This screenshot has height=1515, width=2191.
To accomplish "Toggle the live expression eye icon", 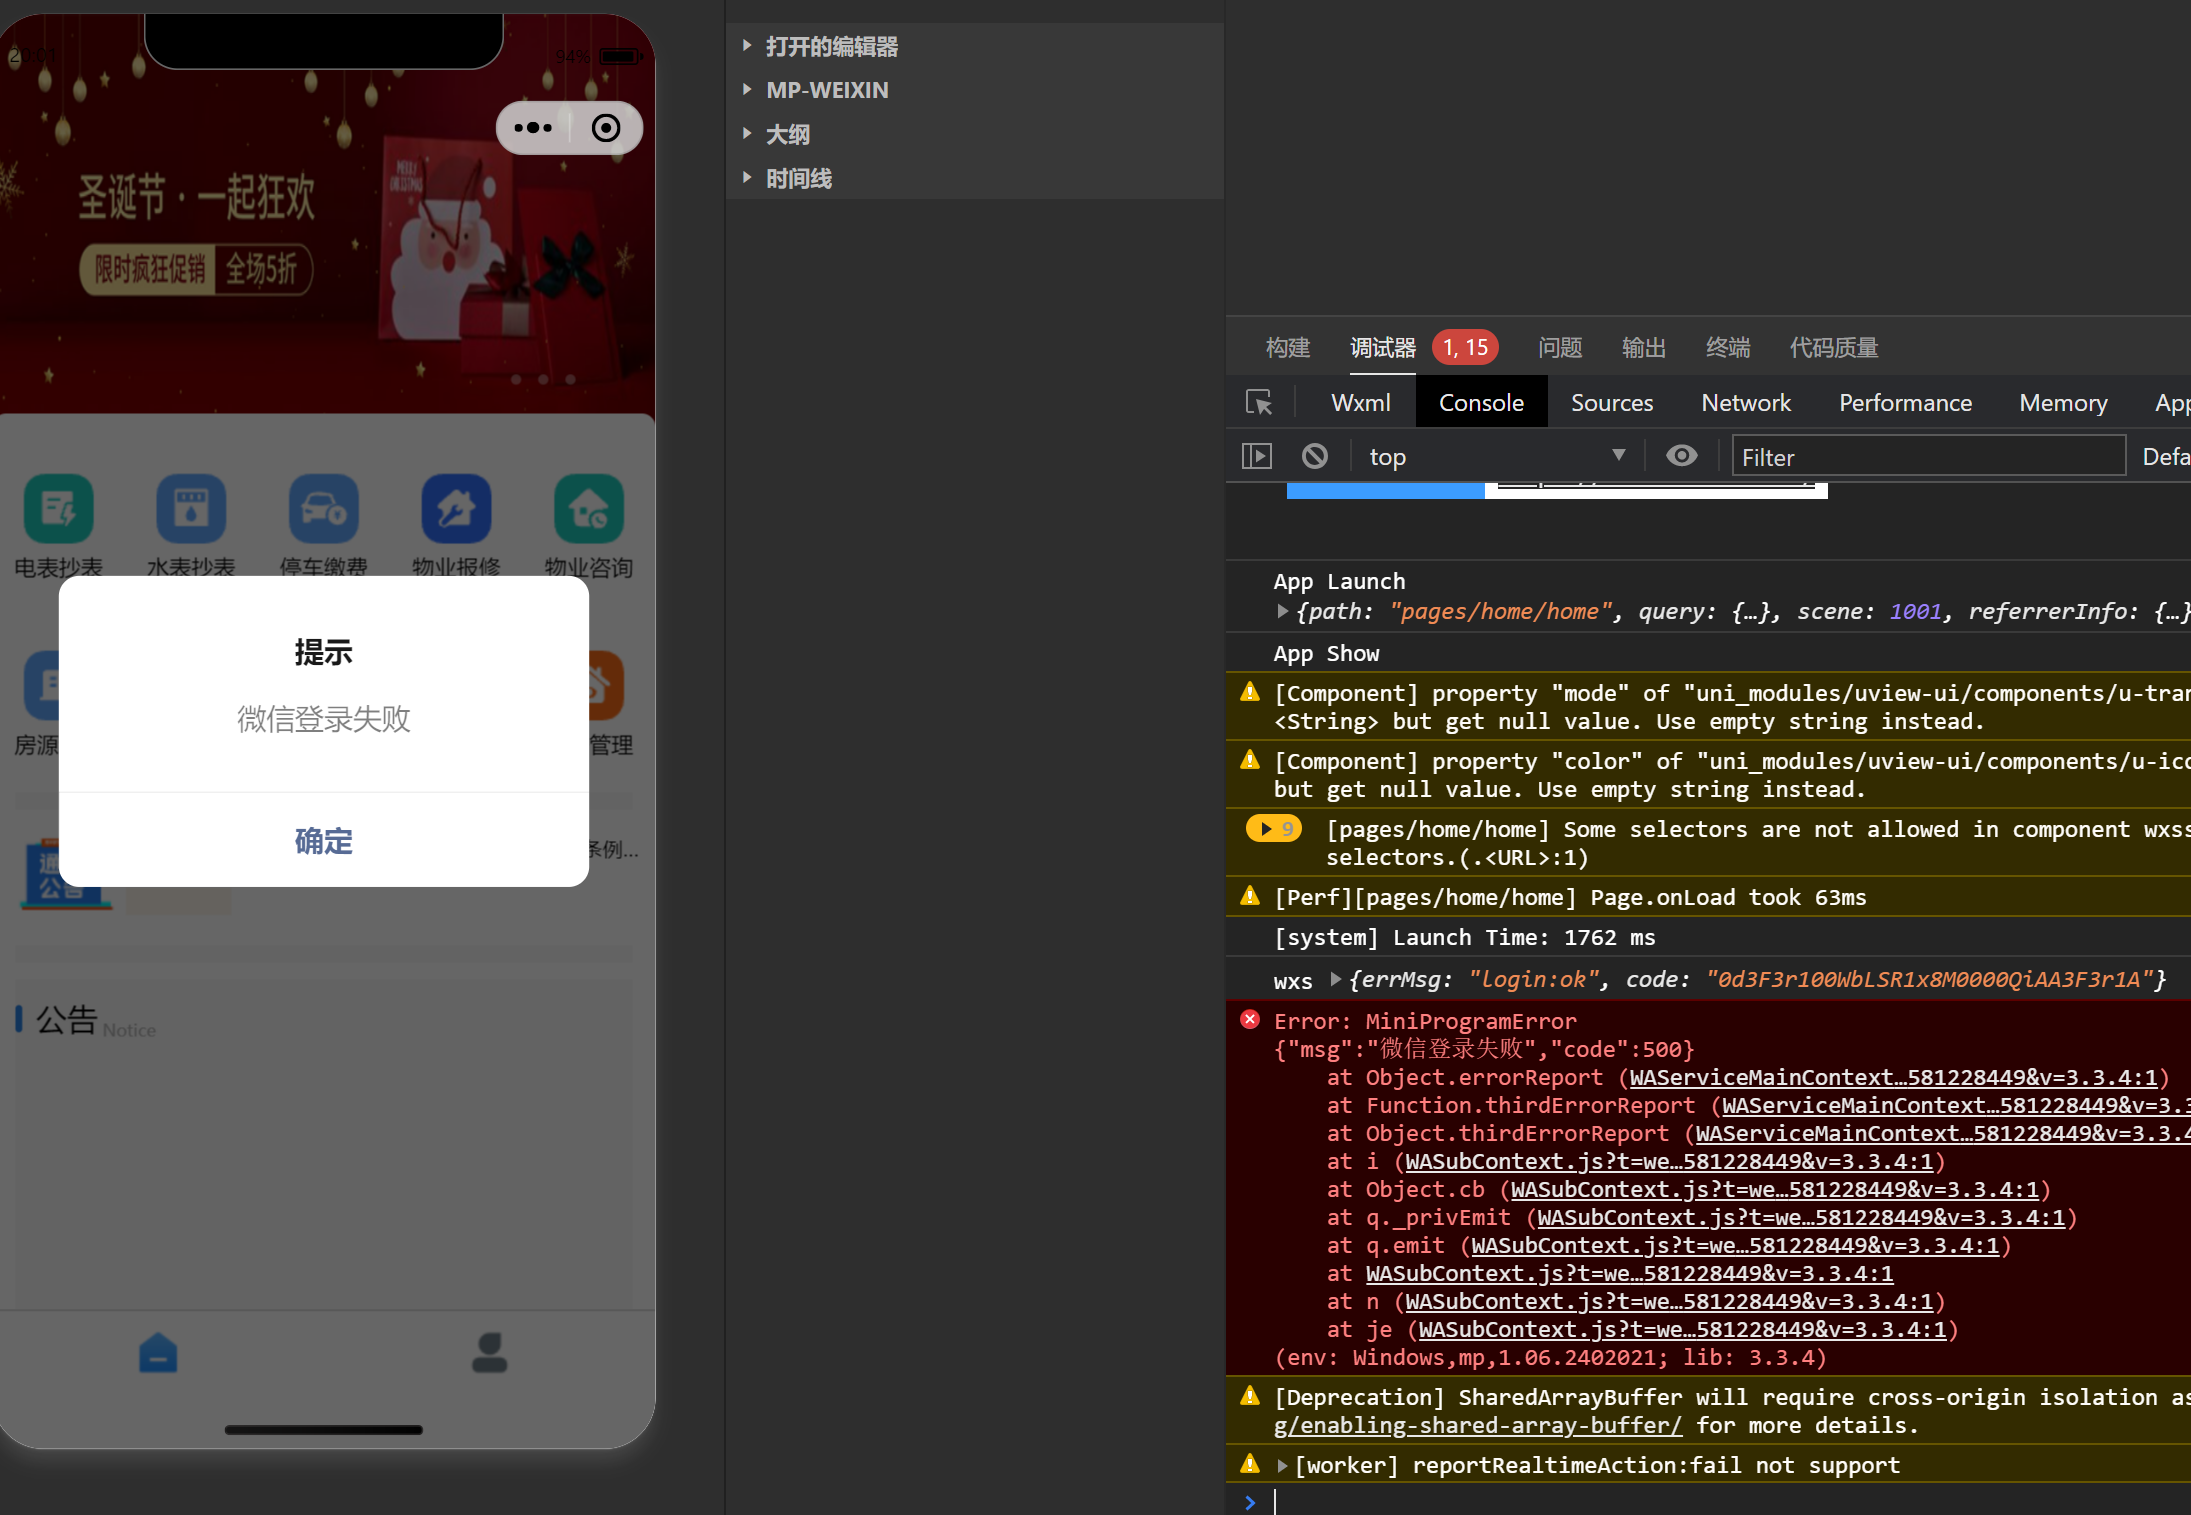I will [x=1681, y=457].
